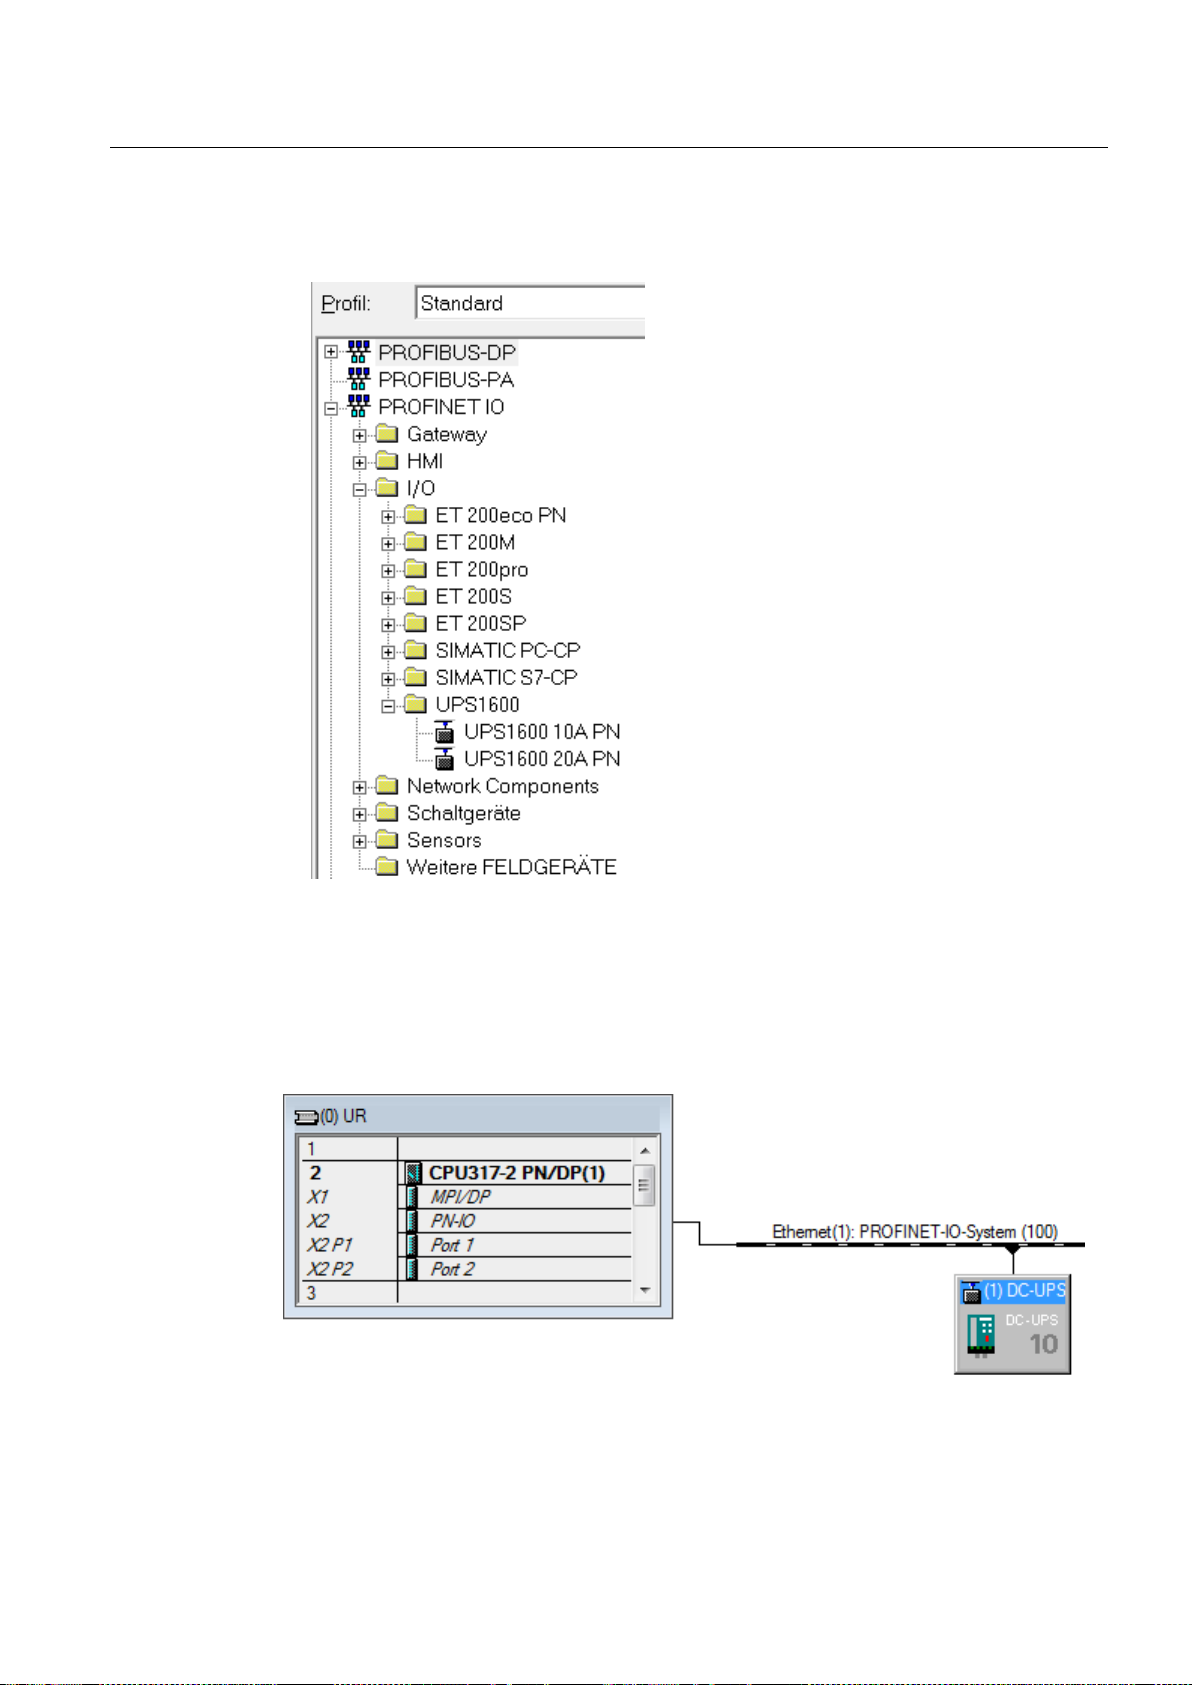Click the UPS1600 folder icon
The image size is (1192, 1685).
coord(415,704)
